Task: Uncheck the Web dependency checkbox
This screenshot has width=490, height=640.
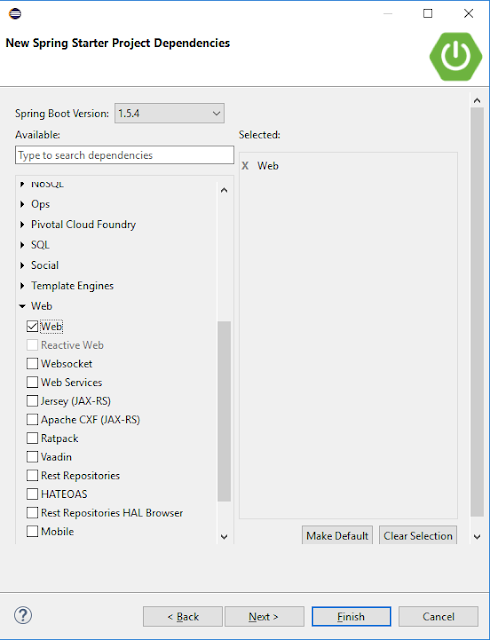Action: [32, 326]
